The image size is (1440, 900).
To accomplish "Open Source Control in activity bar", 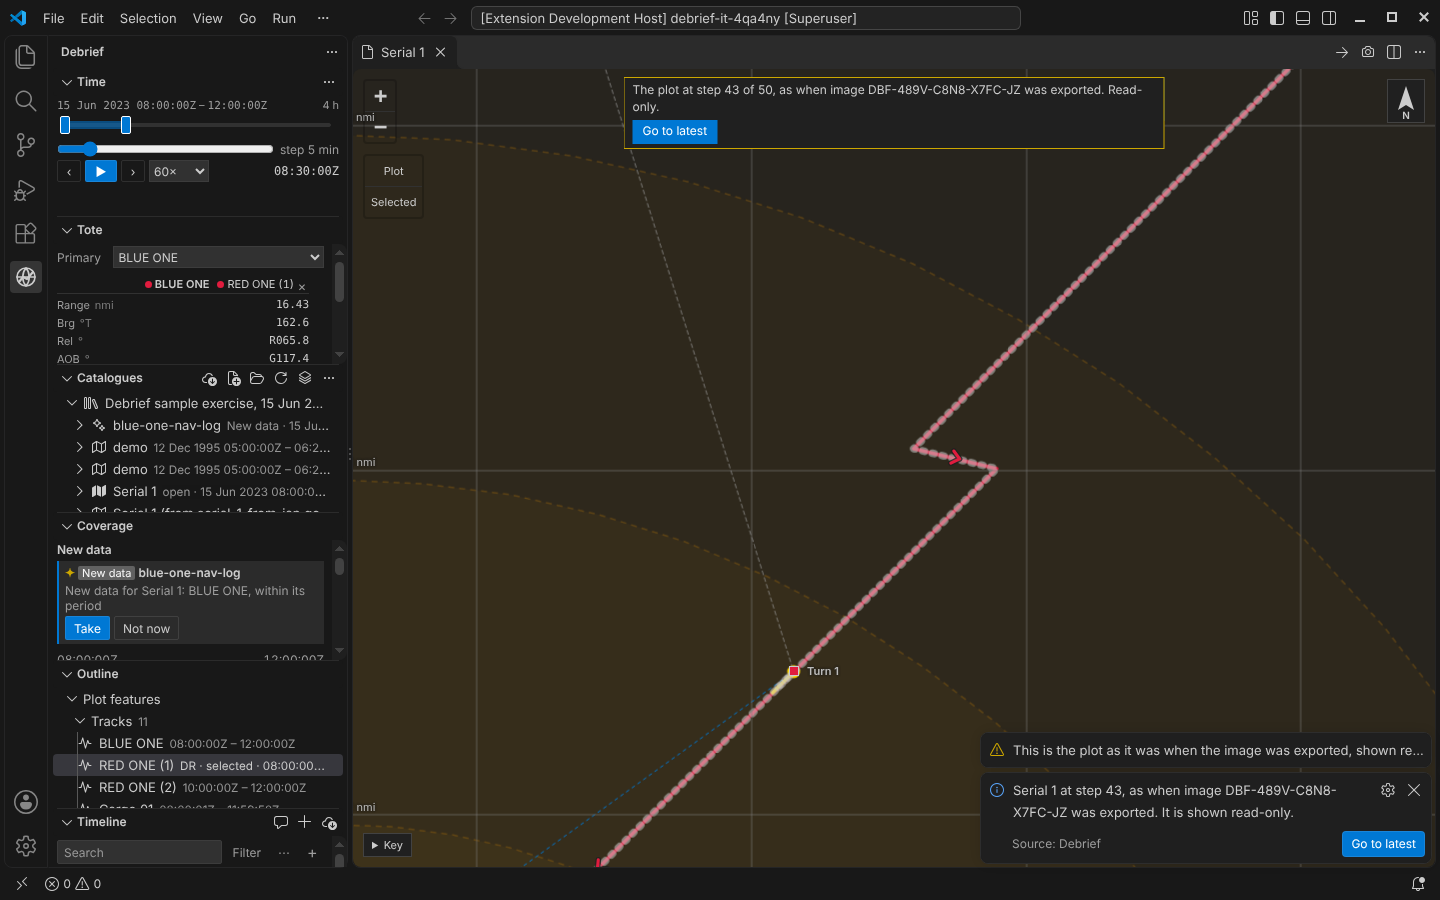I will pos(26,145).
